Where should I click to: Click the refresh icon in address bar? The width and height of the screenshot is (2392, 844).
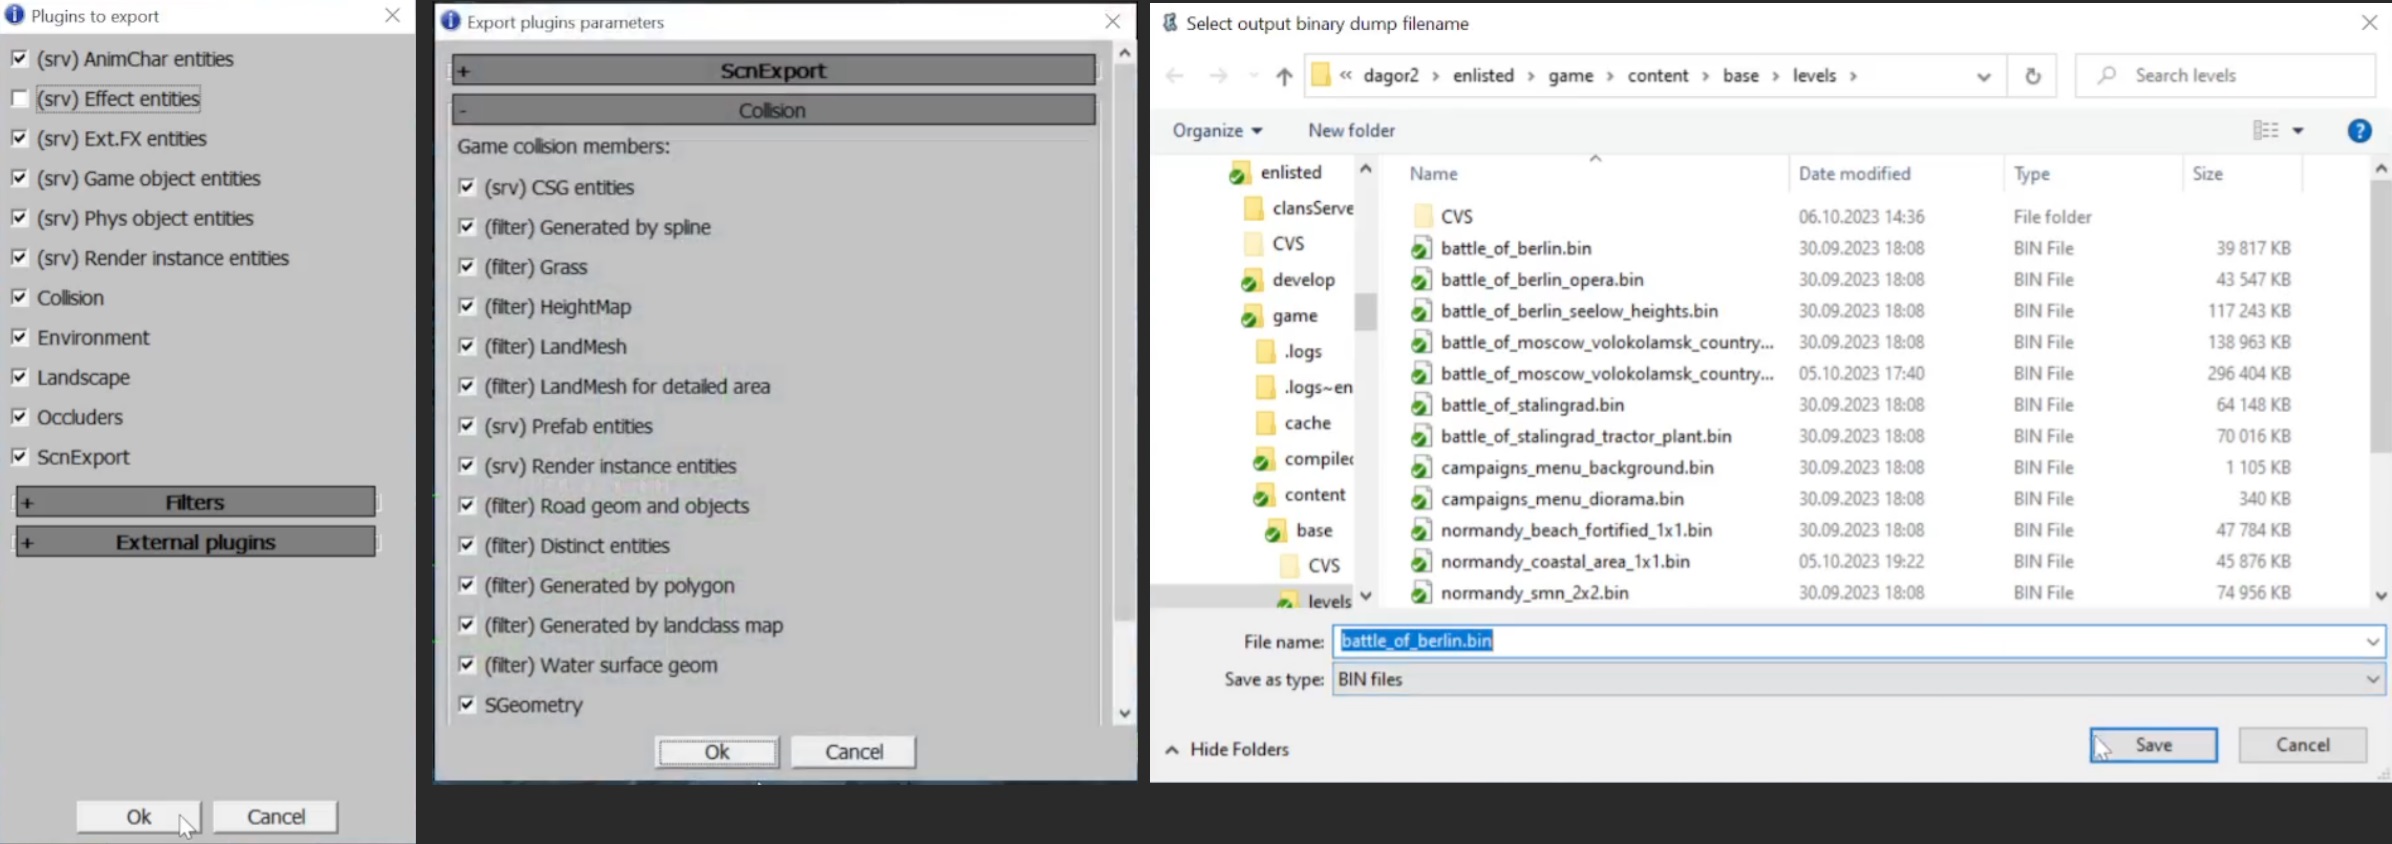2032,76
